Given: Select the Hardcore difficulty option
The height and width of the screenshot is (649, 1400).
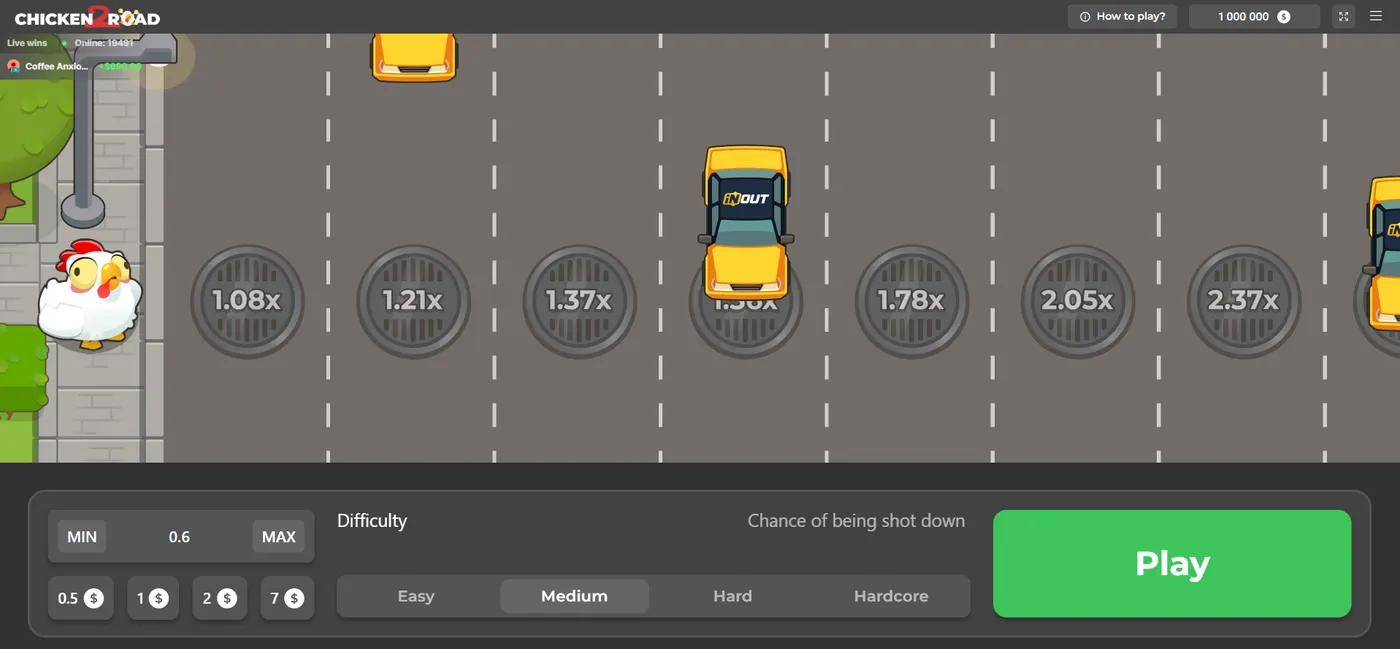Looking at the screenshot, I should (x=891, y=596).
